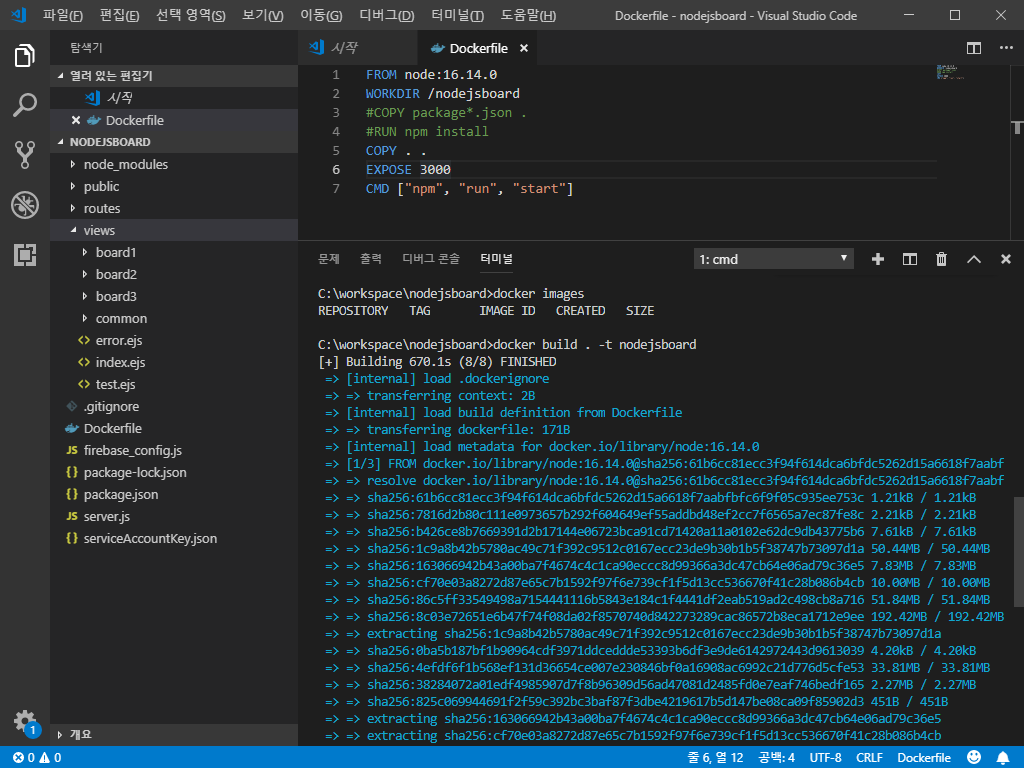This screenshot has width=1024, height=768.
Task: Open package-lock.json file
Action: 174,472
